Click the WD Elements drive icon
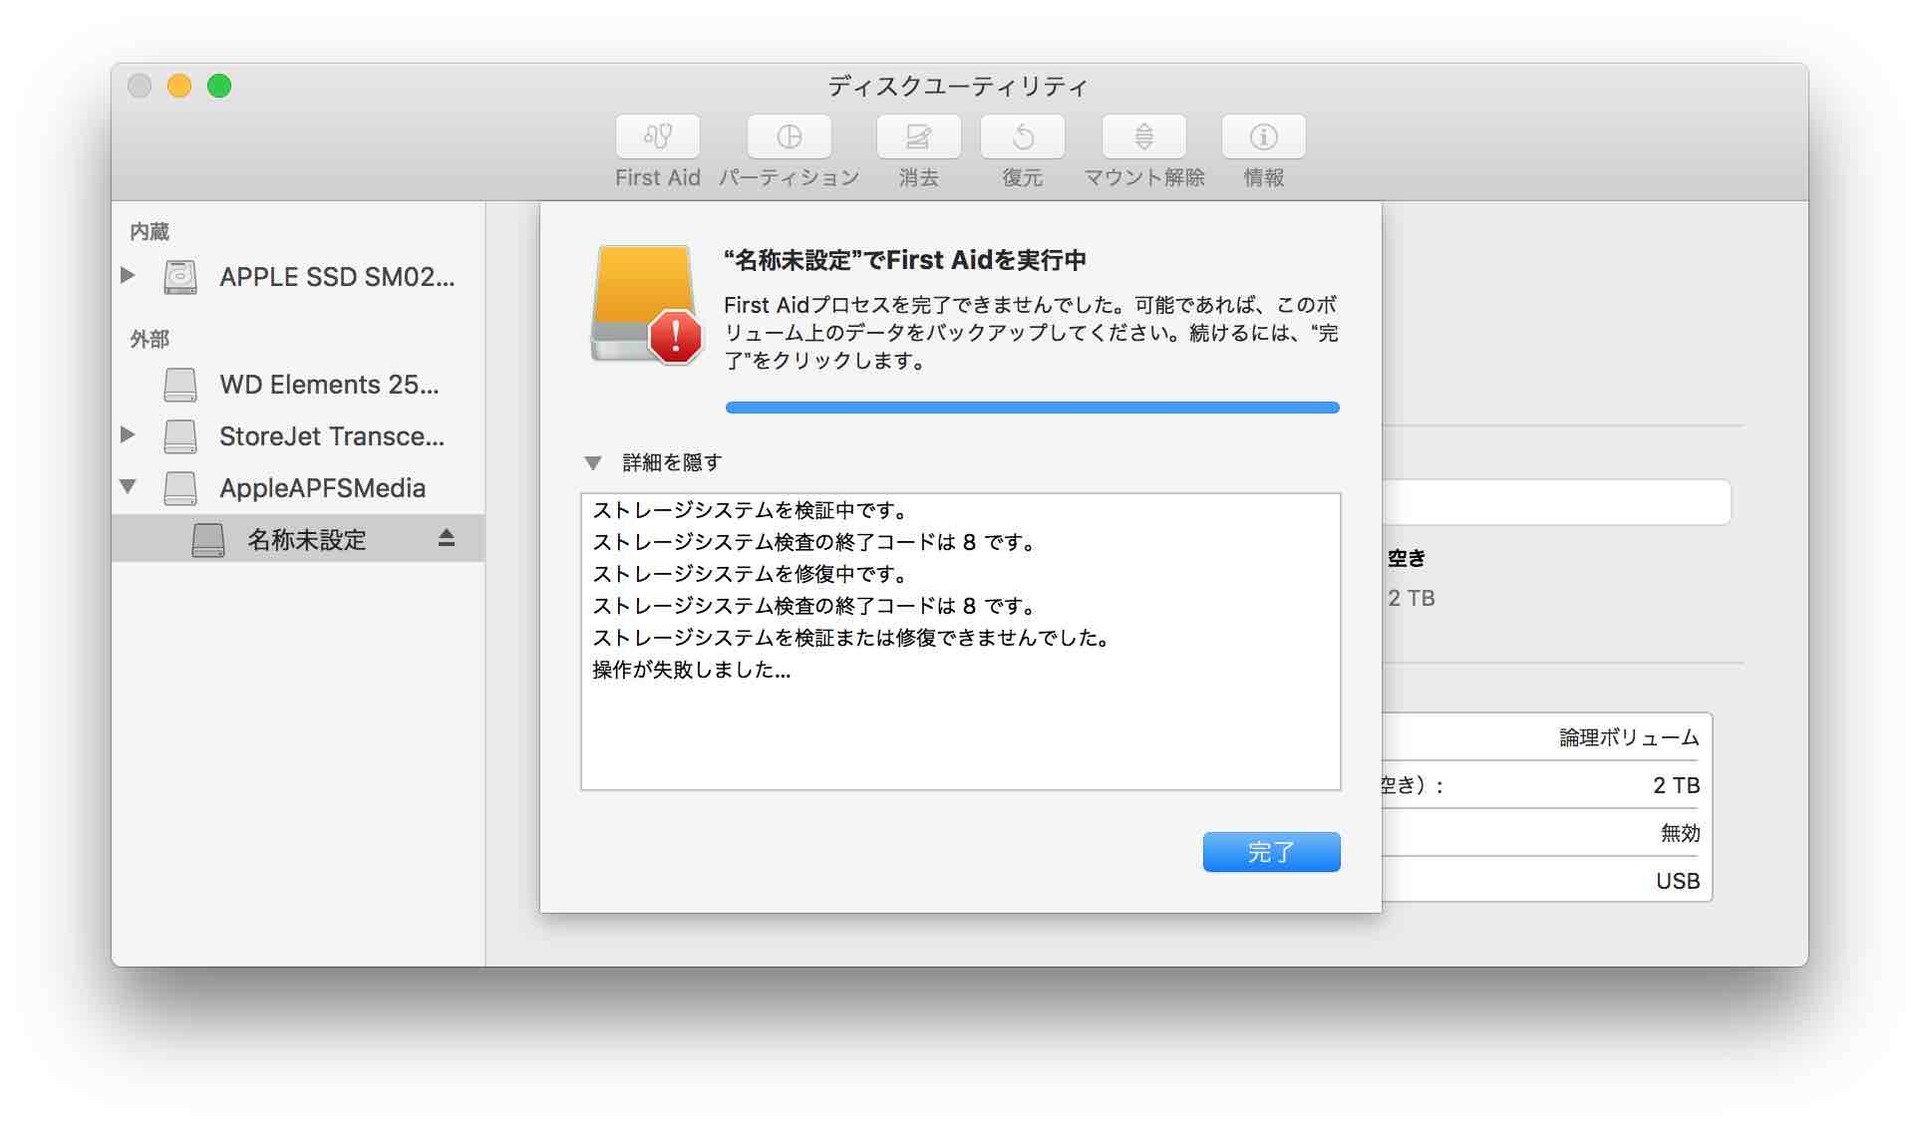 [x=180, y=385]
